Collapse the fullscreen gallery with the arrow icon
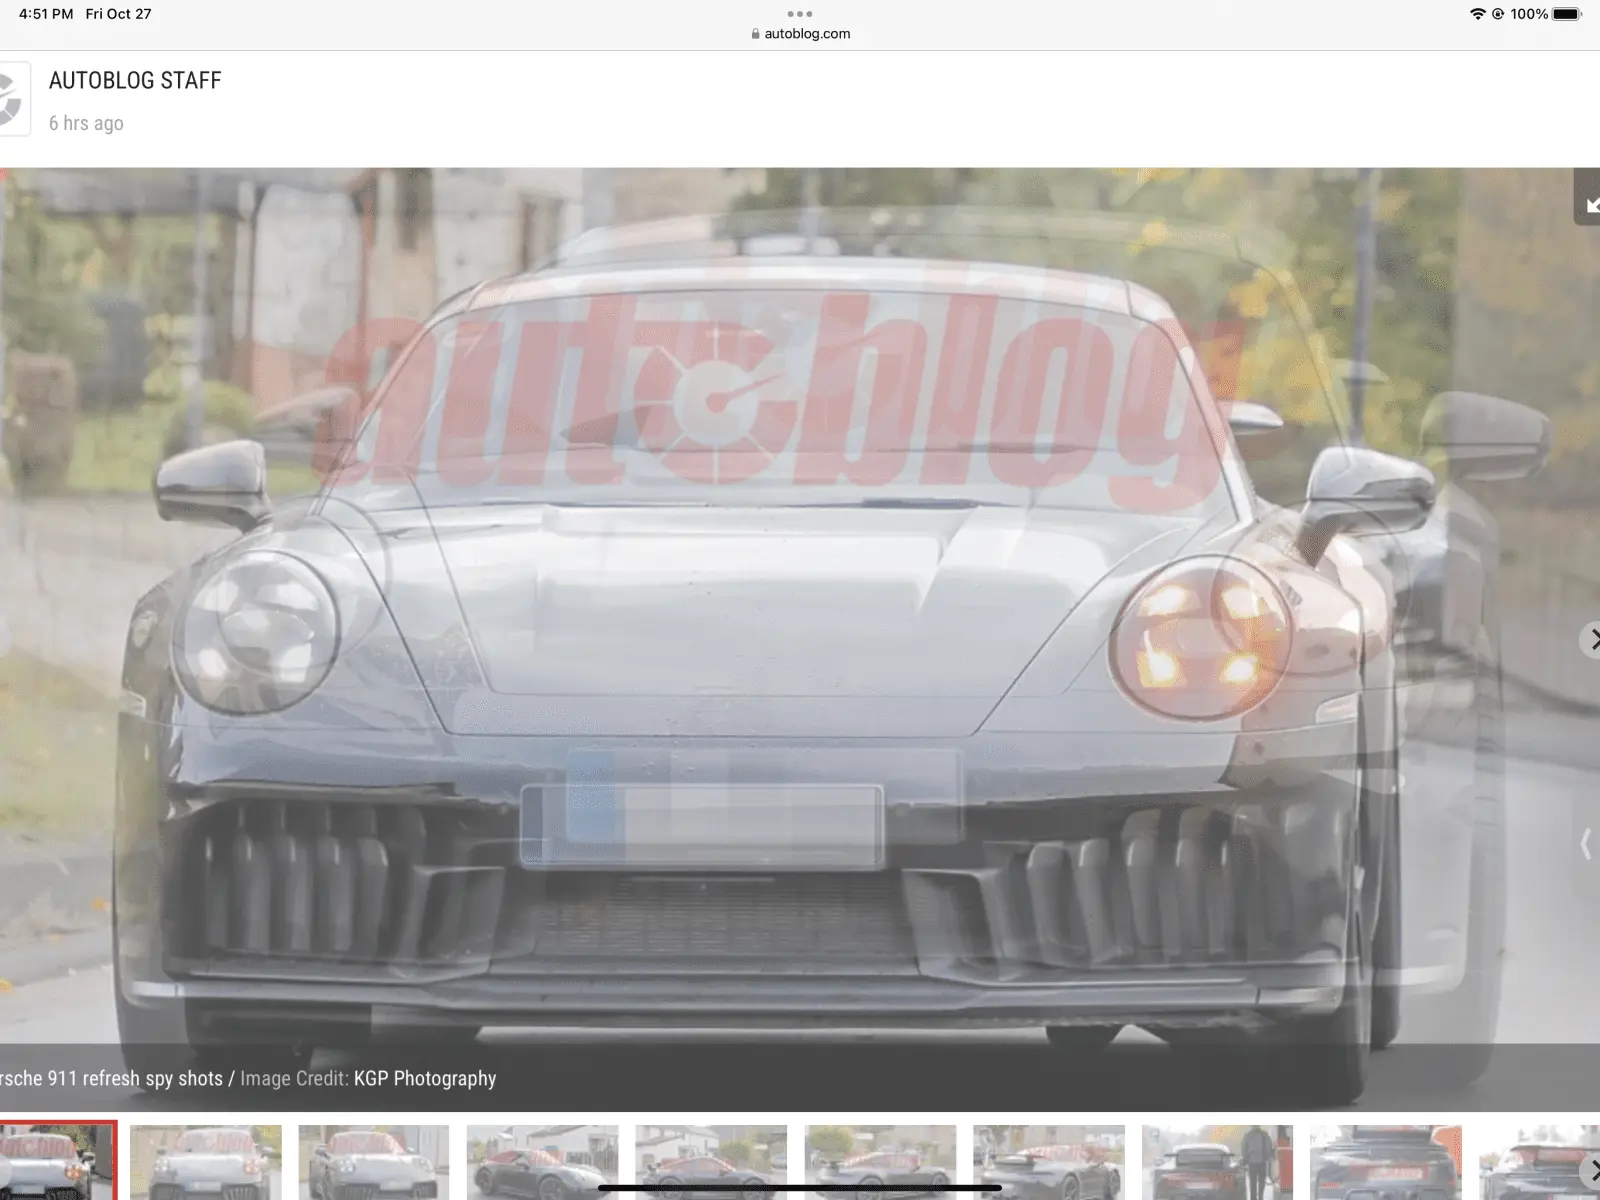The image size is (1600, 1200). coord(1588,197)
